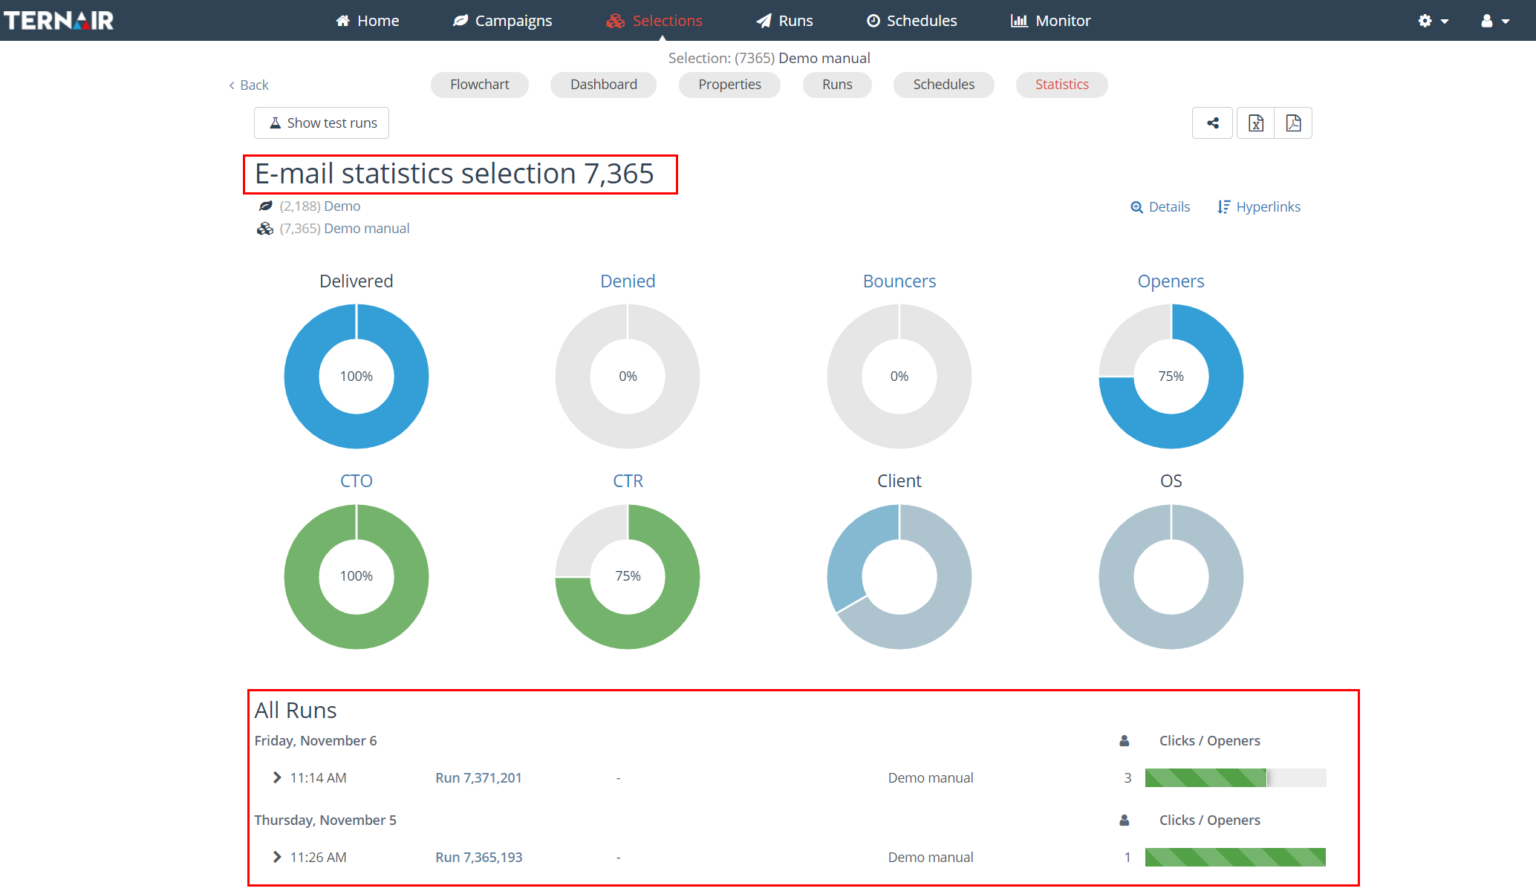This screenshot has width=1536, height=894.
Task: Click the Openers donut chart
Action: coord(1171,376)
